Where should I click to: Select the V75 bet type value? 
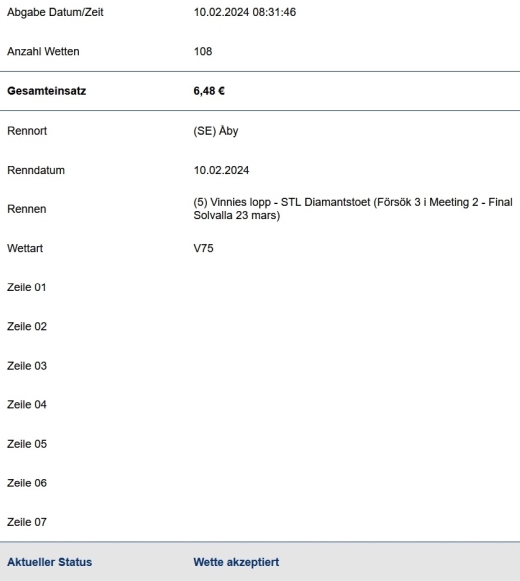(x=203, y=248)
